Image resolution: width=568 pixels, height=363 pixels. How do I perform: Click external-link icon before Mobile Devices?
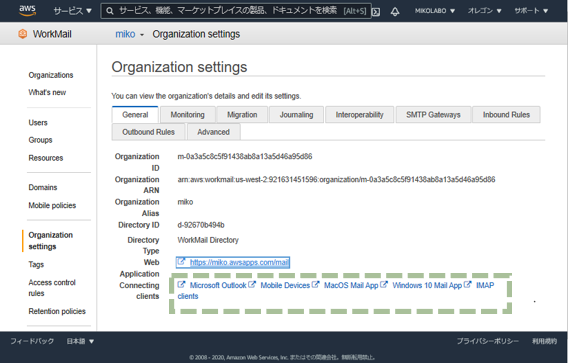pyautogui.click(x=252, y=285)
